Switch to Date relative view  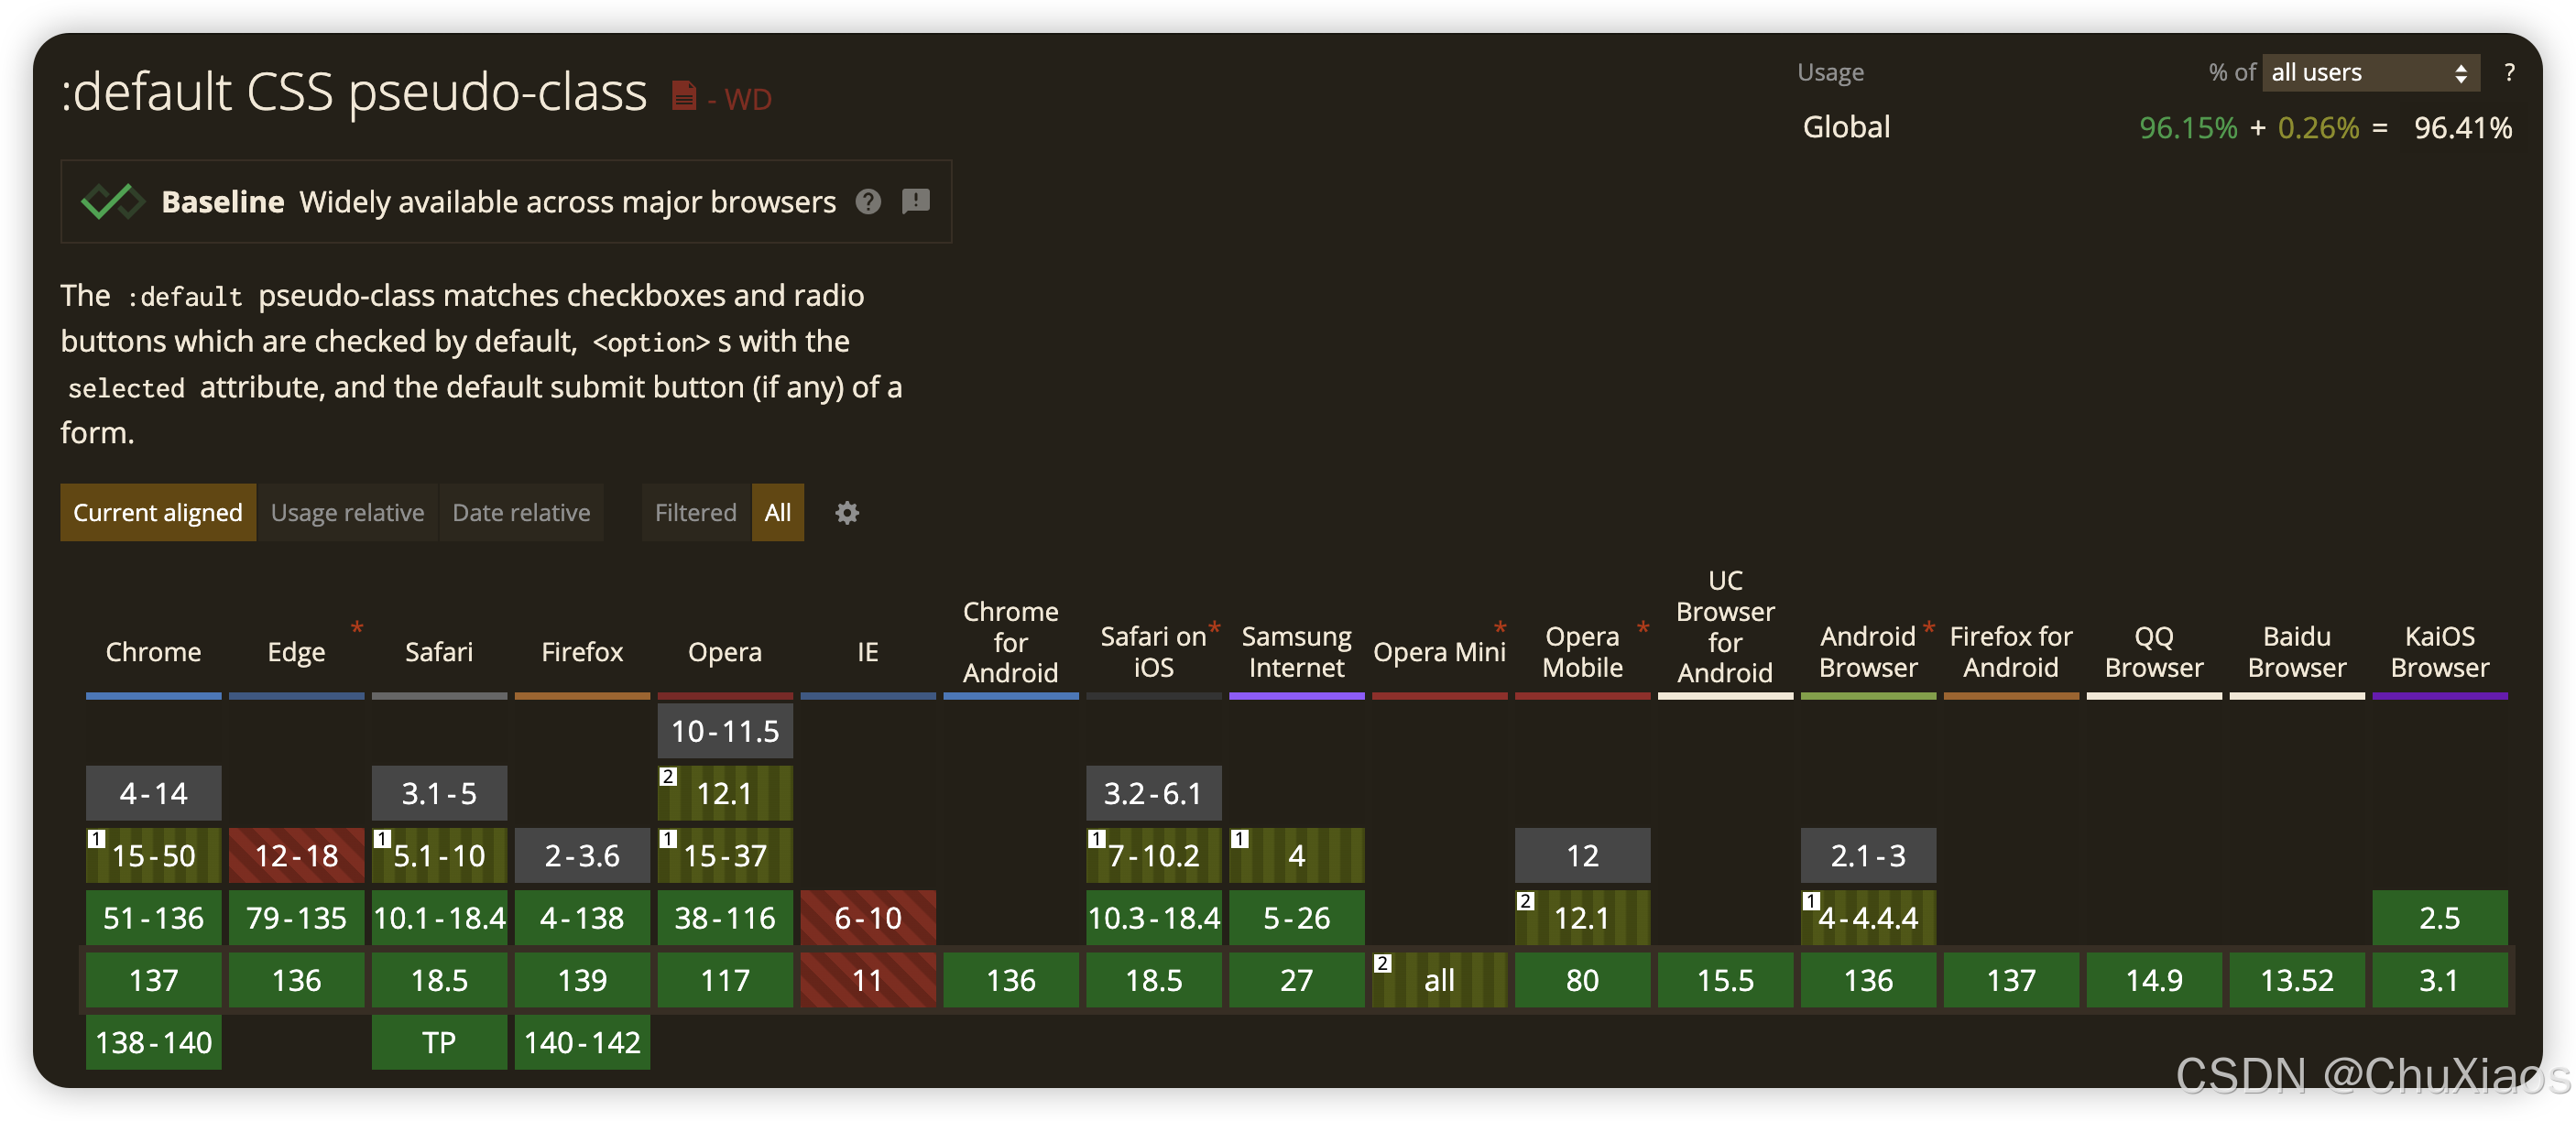tap(521, 513)
